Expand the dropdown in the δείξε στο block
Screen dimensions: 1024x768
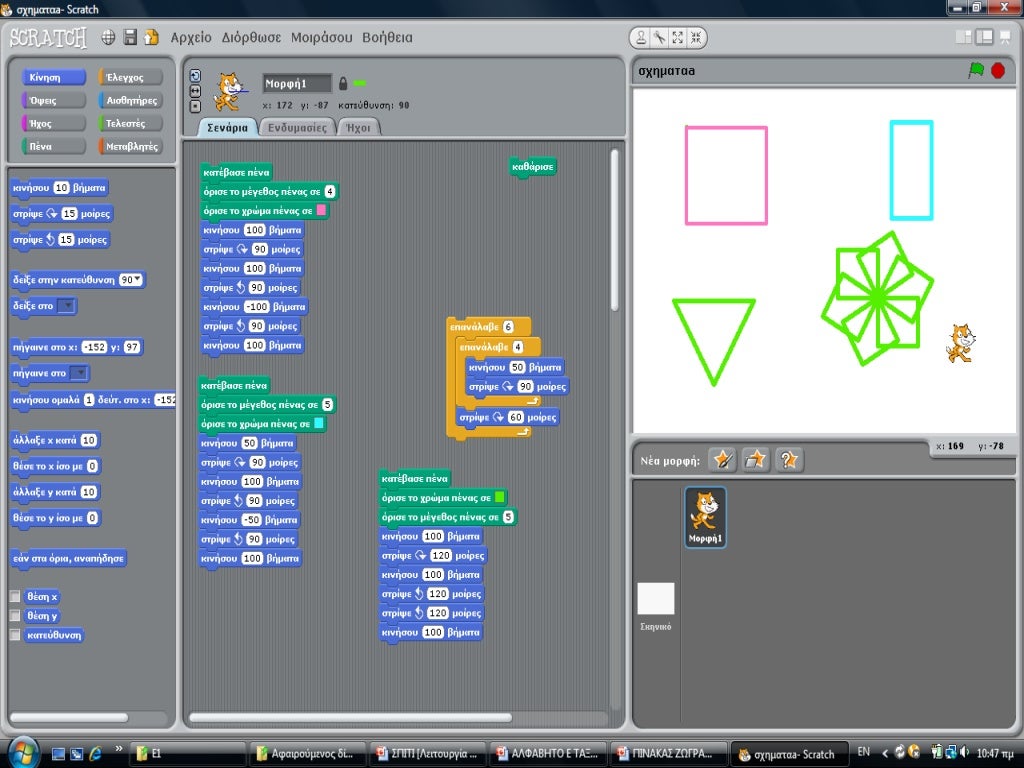click(66, 306)
